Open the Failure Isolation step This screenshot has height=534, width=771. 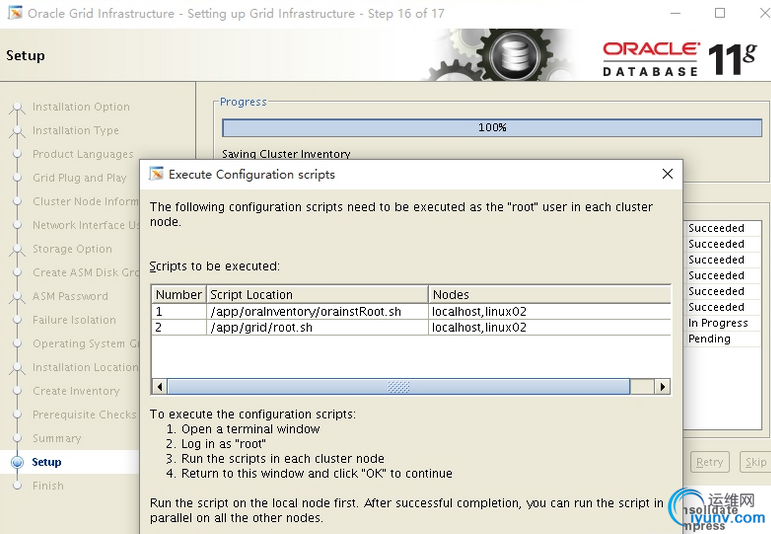click(x=74, y=320)
